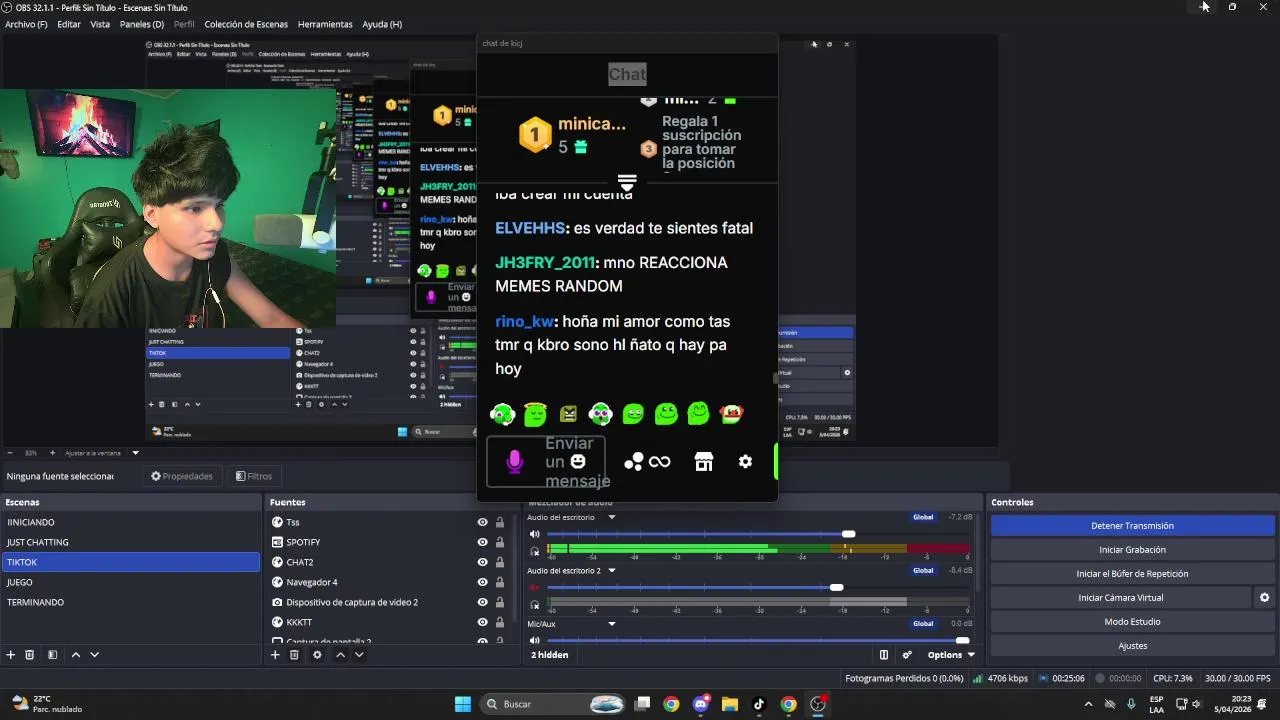Hide the CHAT2 source
This screenshot has width=1280, height=720.
click(x=482, y=562)
